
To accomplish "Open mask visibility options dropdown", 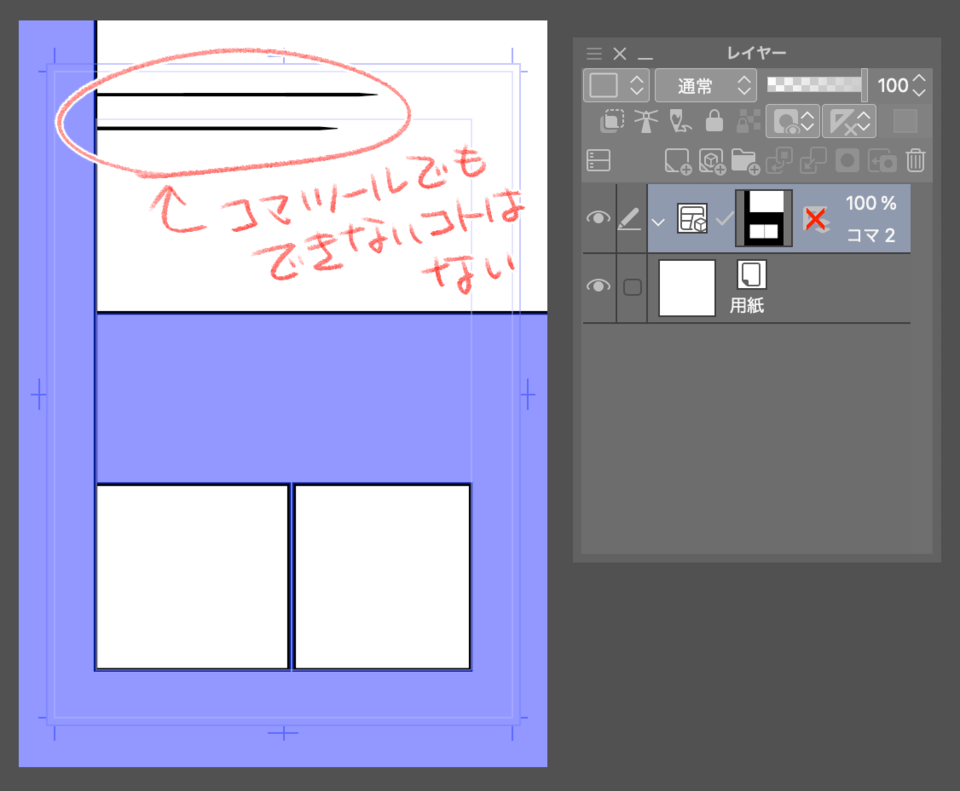I will point(793,121).
